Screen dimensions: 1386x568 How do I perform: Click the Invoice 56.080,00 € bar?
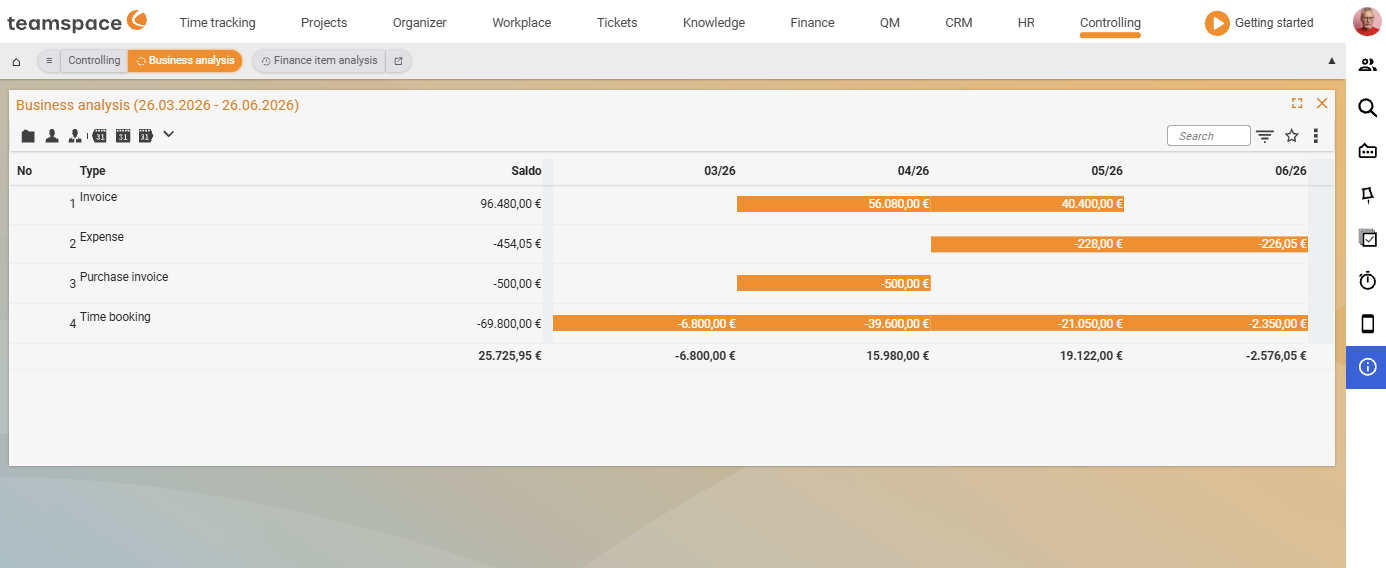click(834, 204)
